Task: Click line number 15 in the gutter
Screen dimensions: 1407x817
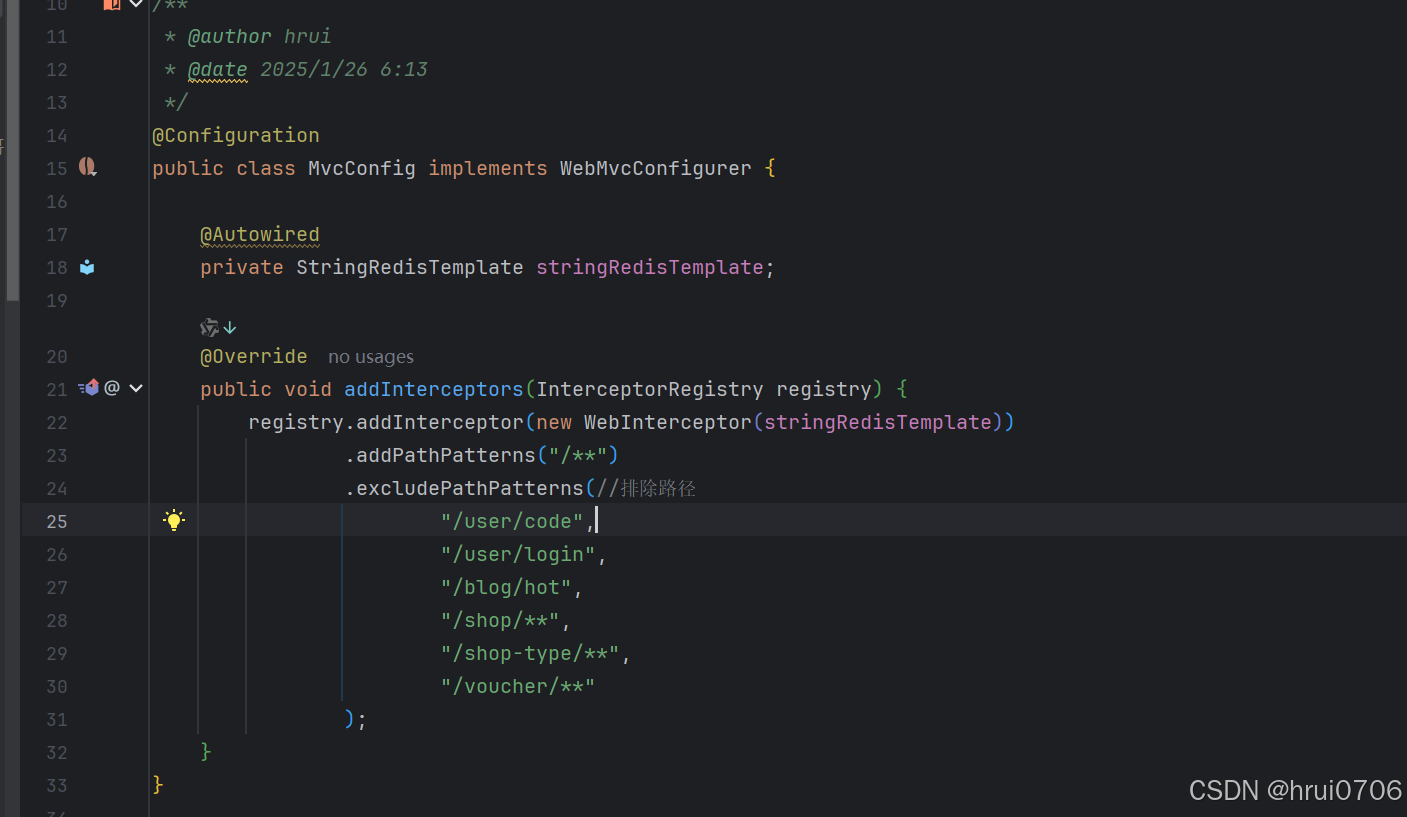Action: (x=57, y=168)
